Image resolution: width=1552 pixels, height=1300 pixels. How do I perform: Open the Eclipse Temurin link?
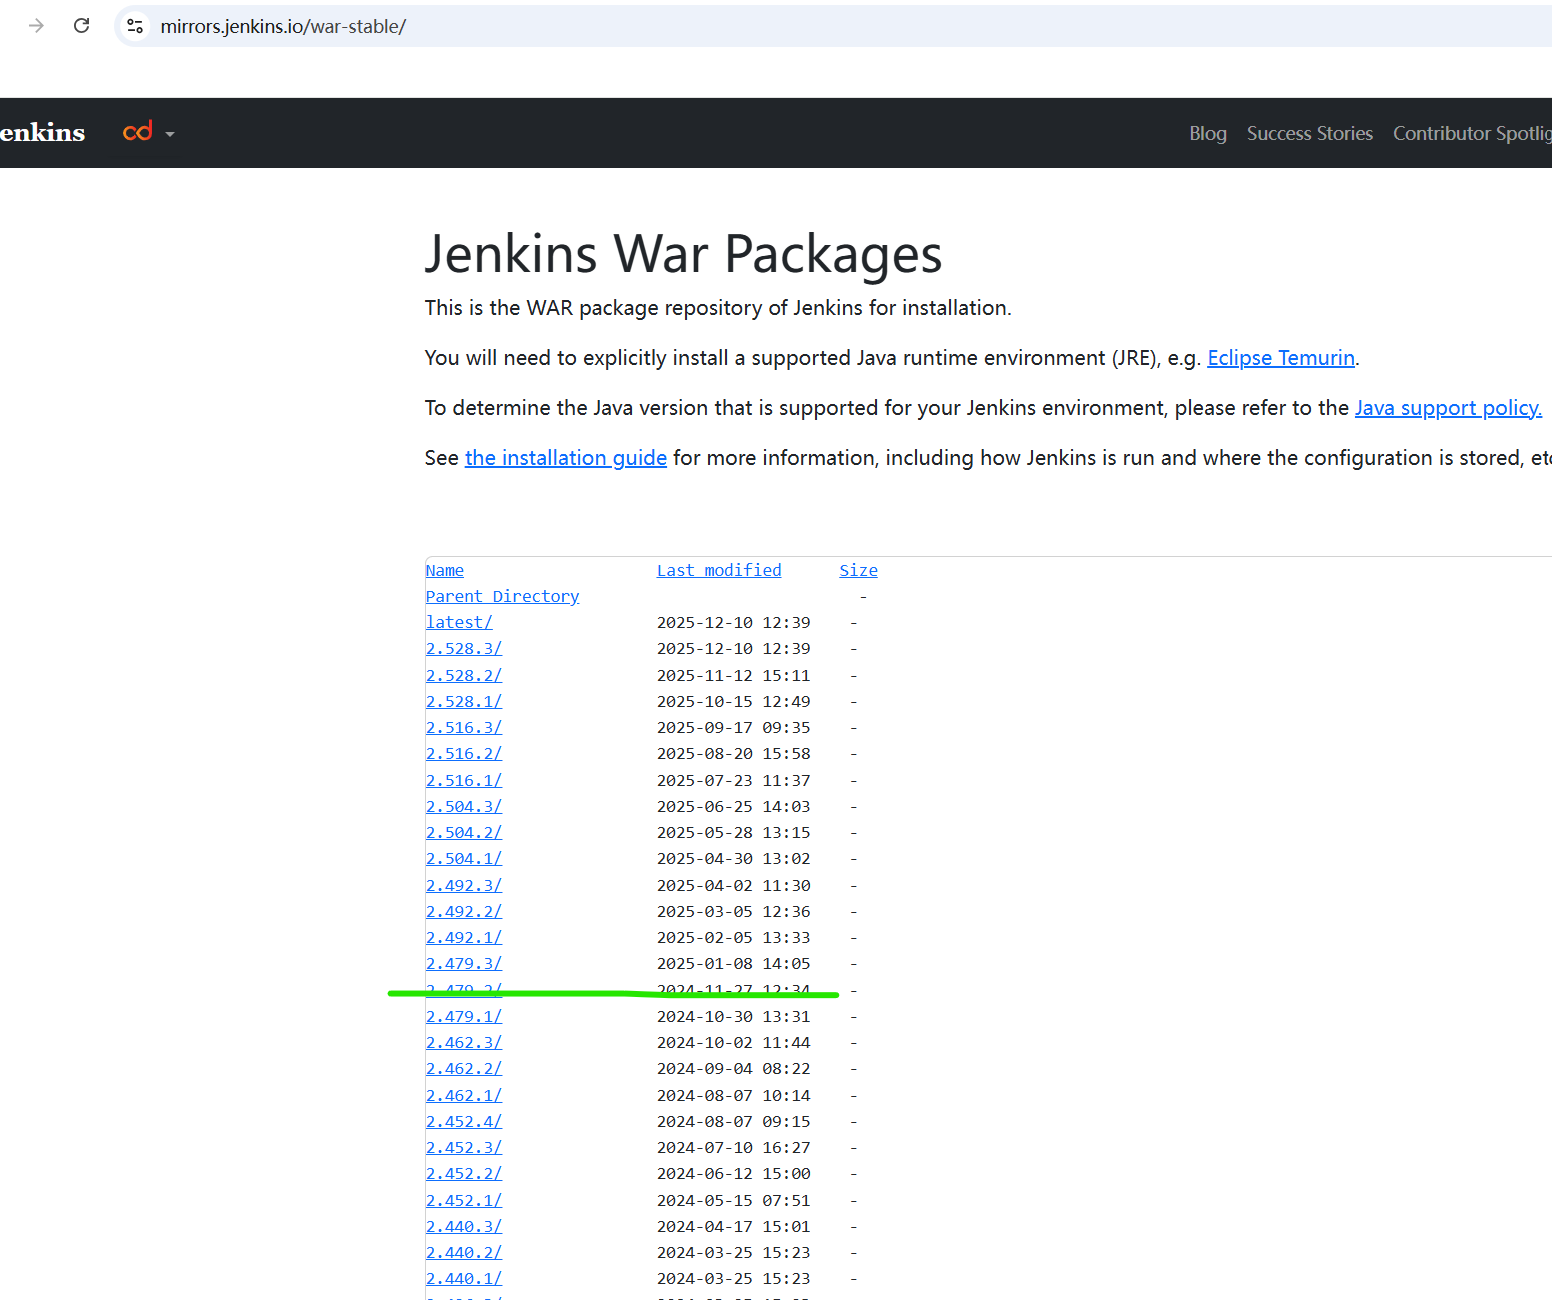(1281, 358)
